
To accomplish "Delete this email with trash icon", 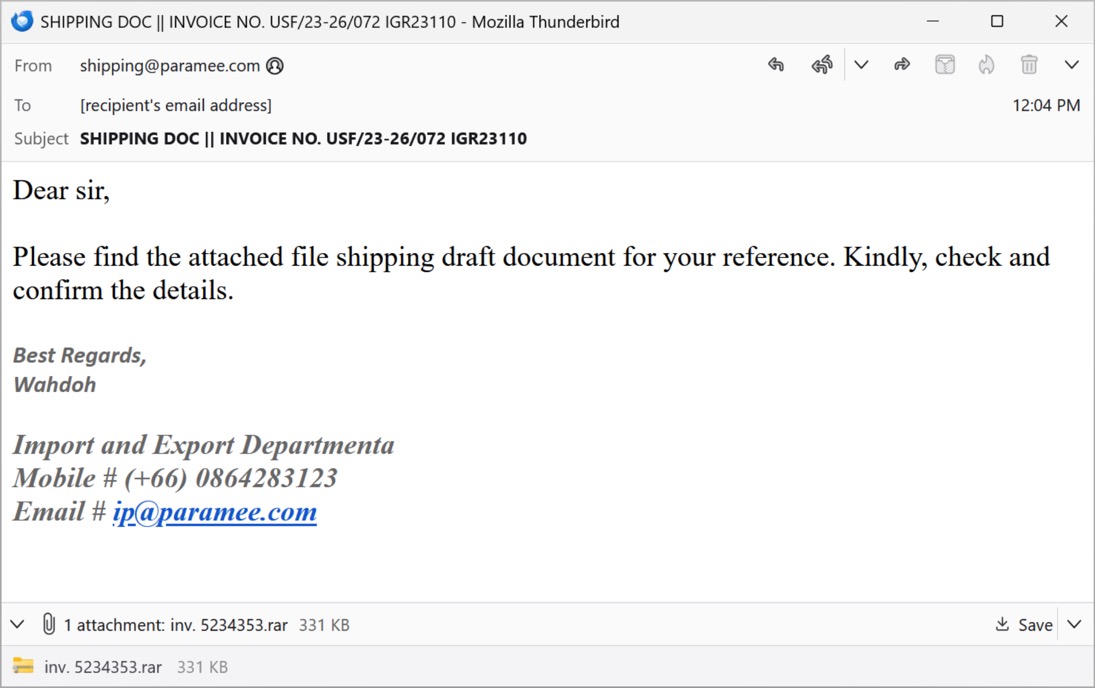I will pos(1029,65).
